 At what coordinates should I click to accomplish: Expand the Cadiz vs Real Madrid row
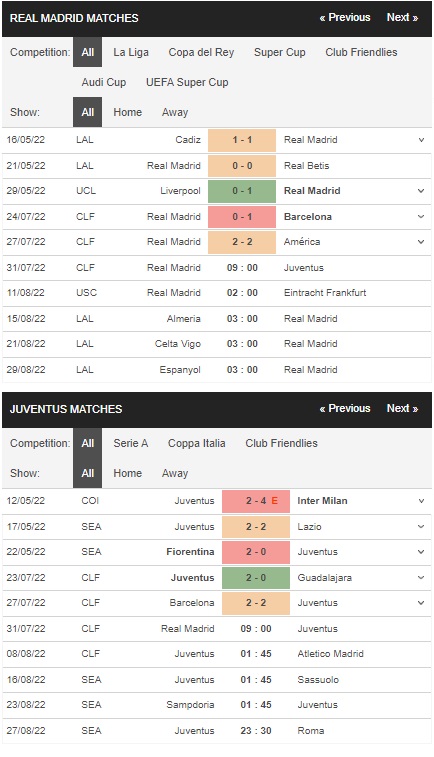click(421, 140)
